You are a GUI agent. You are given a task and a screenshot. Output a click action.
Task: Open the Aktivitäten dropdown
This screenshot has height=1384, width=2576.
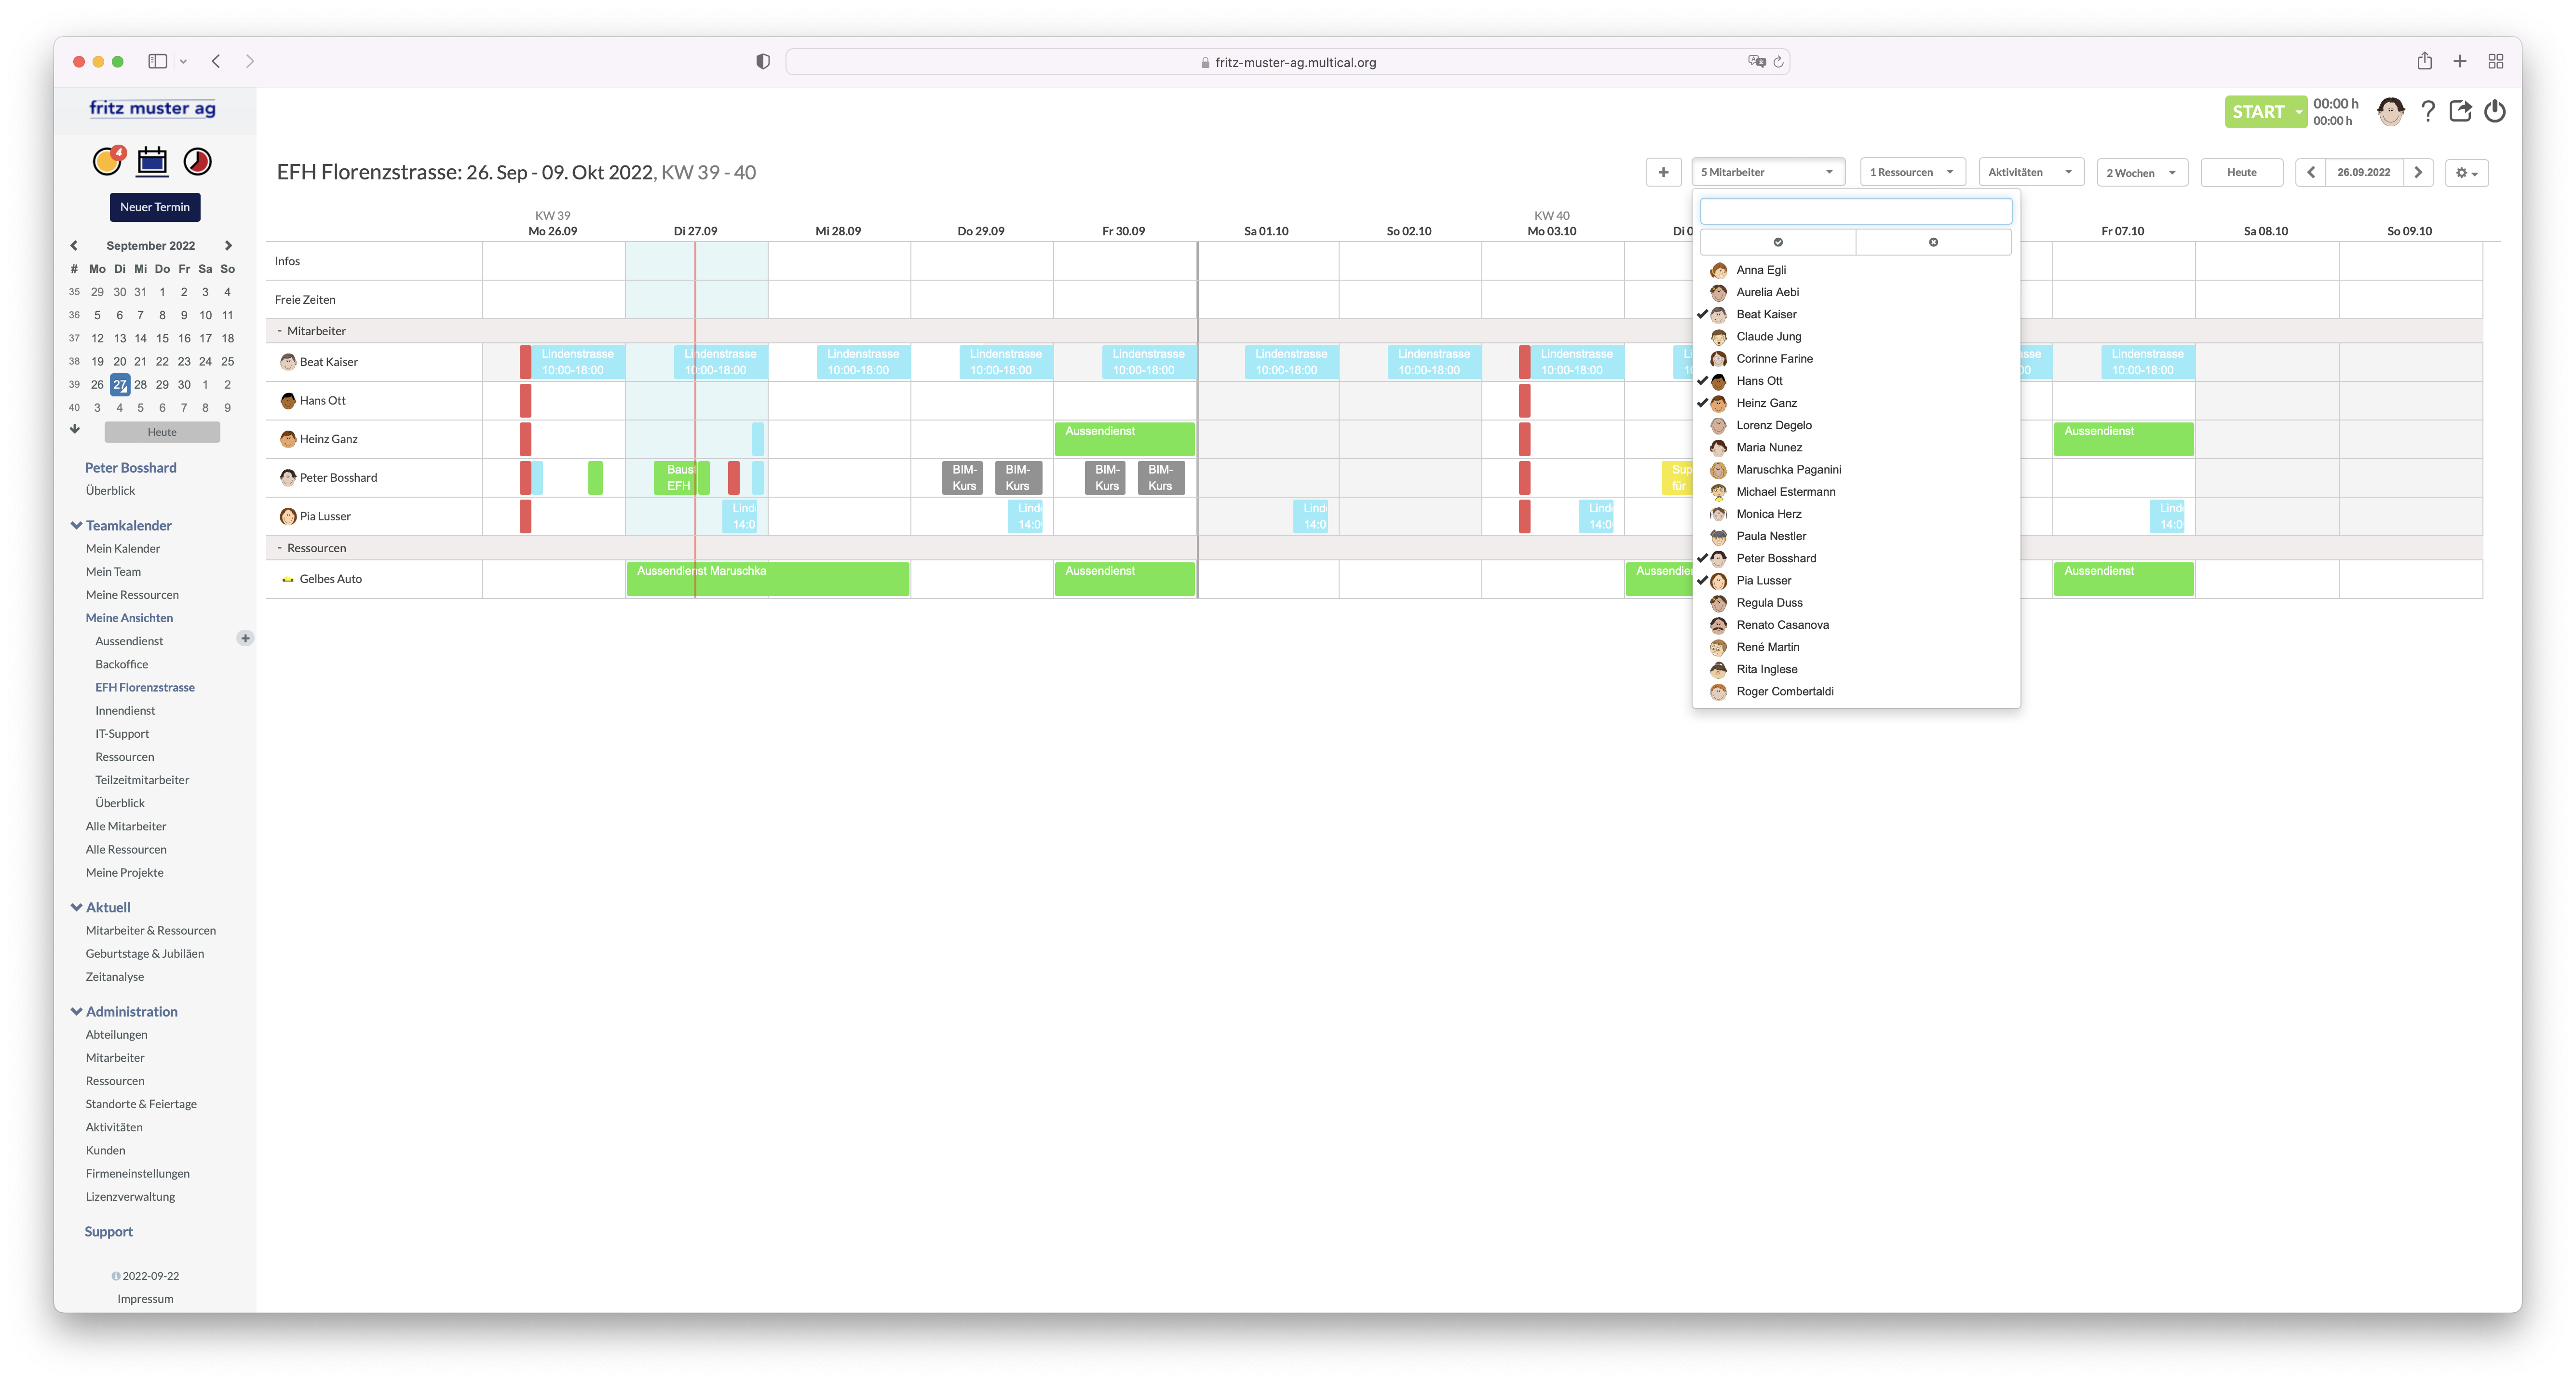tap(2031, 172)
